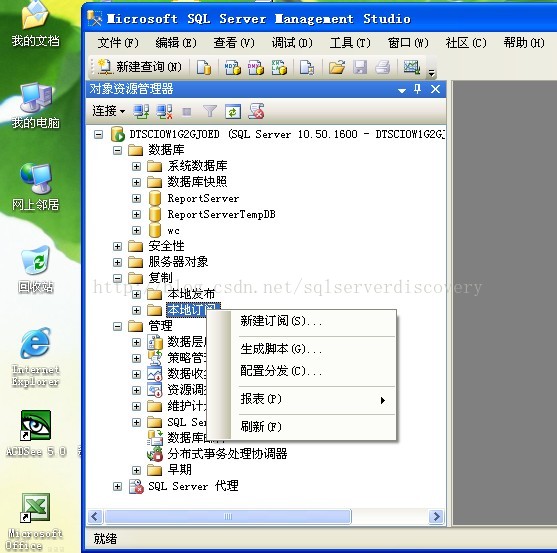Viewport: 557px width, 553px height.
Task: Collapse the 复制 folder node
Action: (x=117, y=278)
